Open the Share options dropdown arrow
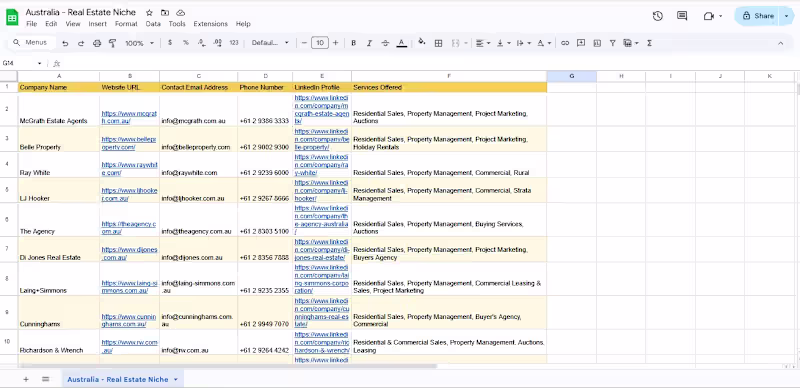800x388 pixels. pos(786,16)
